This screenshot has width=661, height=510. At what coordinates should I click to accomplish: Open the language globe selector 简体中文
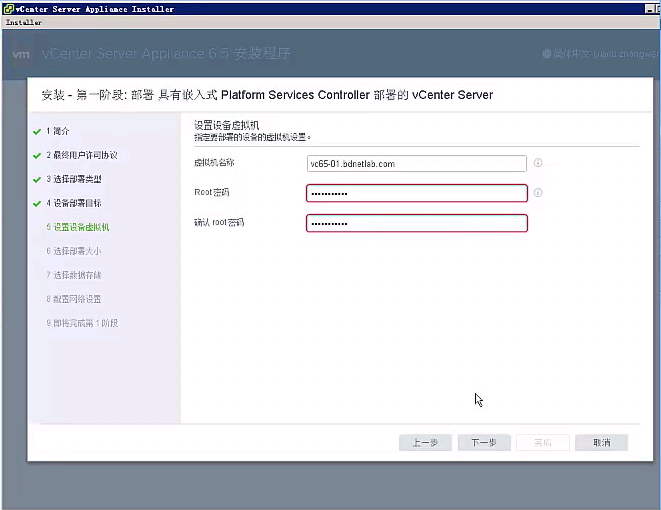[x=600, y=54]
